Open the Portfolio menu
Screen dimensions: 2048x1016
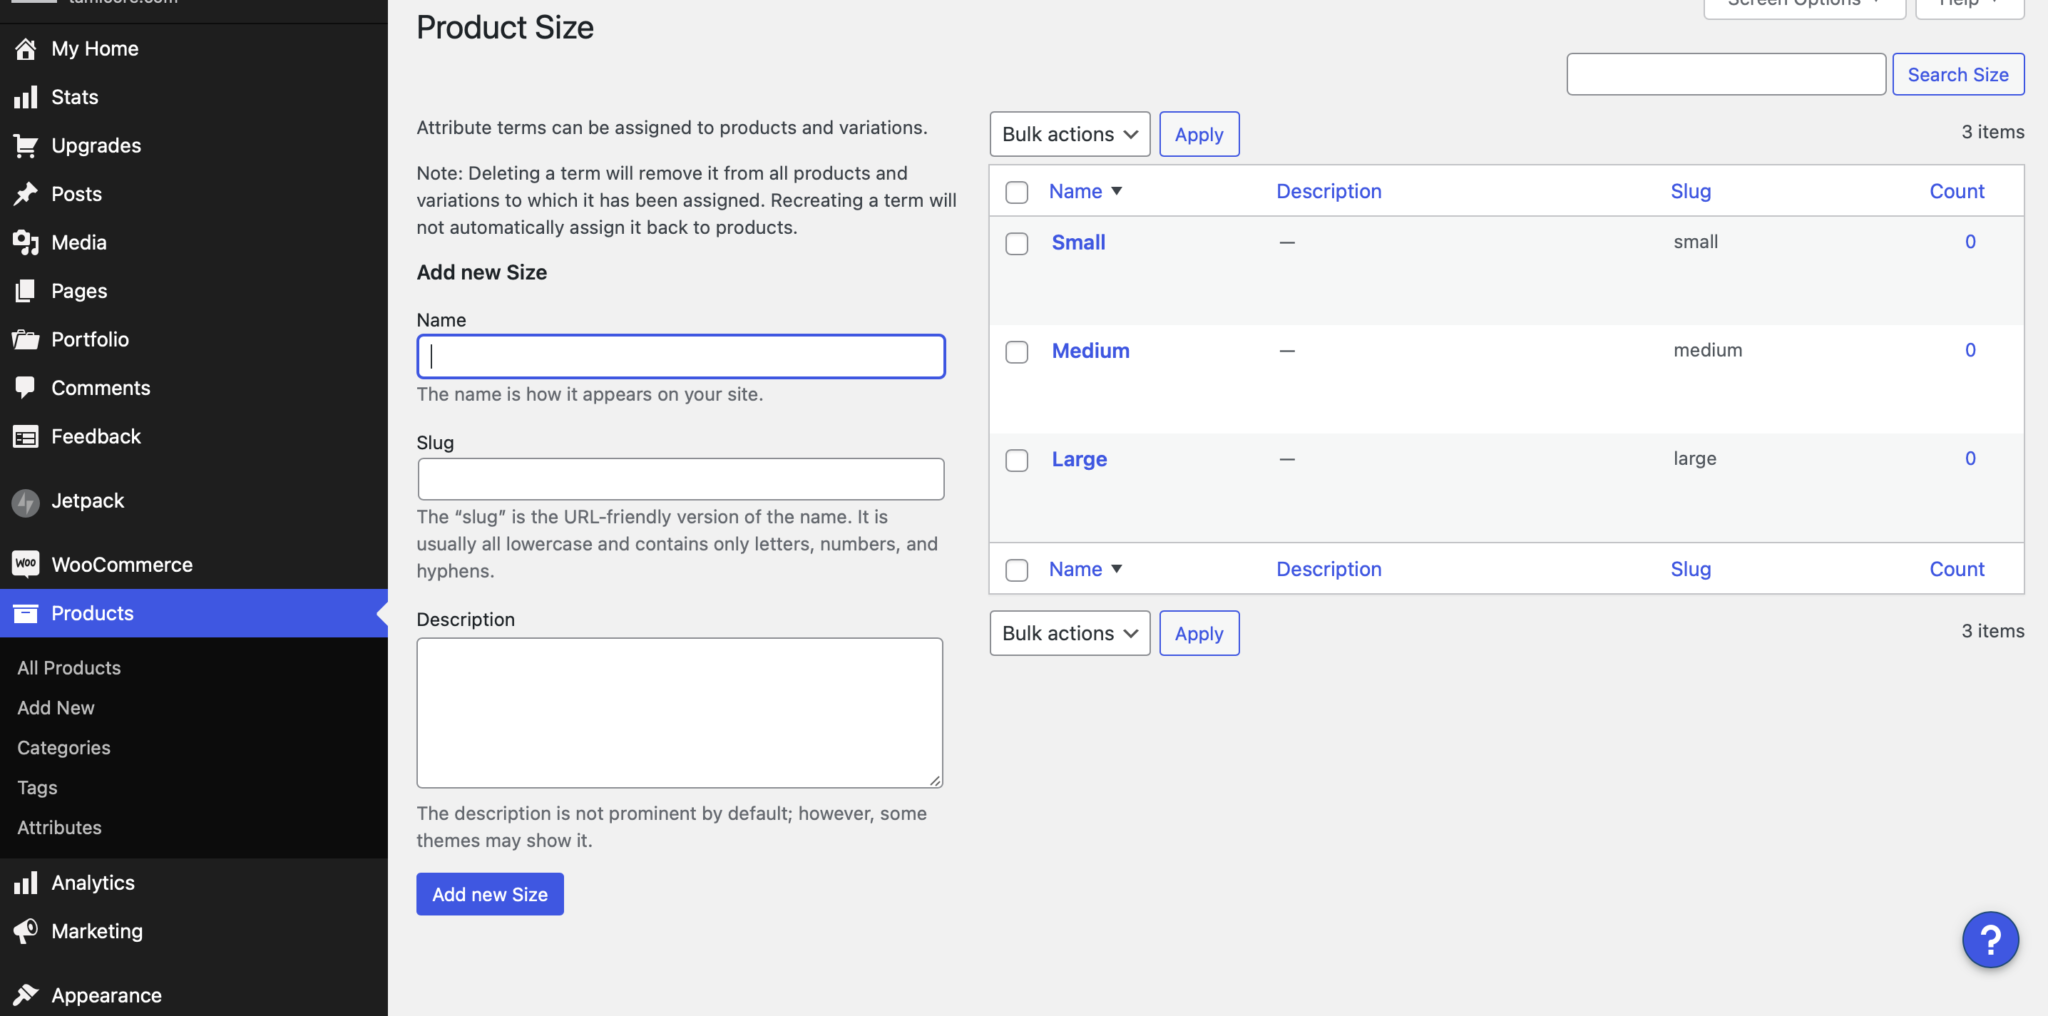tap(194, 340)
